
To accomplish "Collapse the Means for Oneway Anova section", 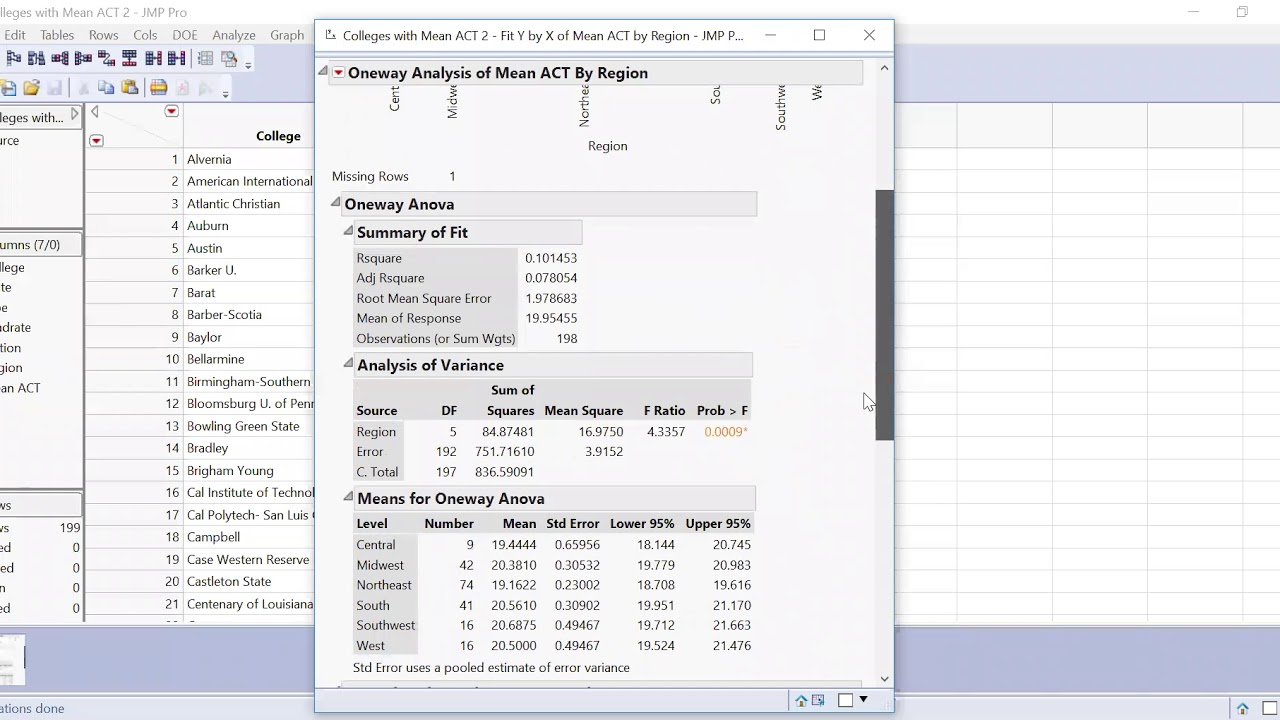I will pyautogui.click(x=348, y=496).
